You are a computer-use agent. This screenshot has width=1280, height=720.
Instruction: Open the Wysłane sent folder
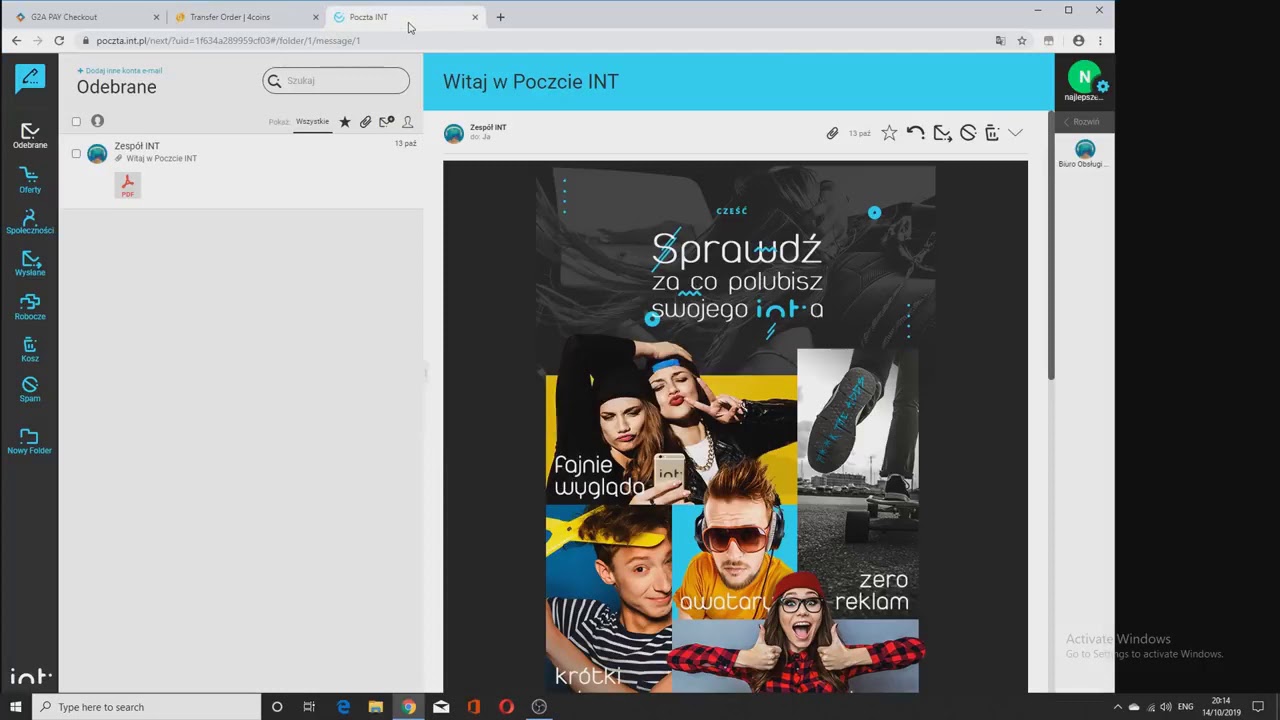pyautogui.click(x=30, y=264)
